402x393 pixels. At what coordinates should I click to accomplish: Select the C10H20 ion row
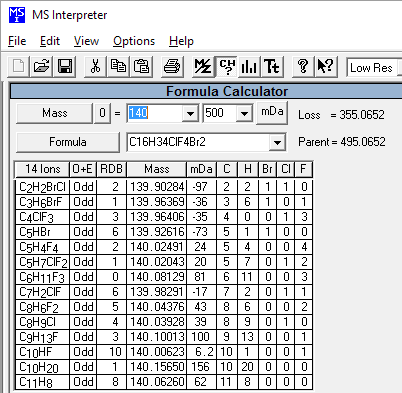(164, 367)
